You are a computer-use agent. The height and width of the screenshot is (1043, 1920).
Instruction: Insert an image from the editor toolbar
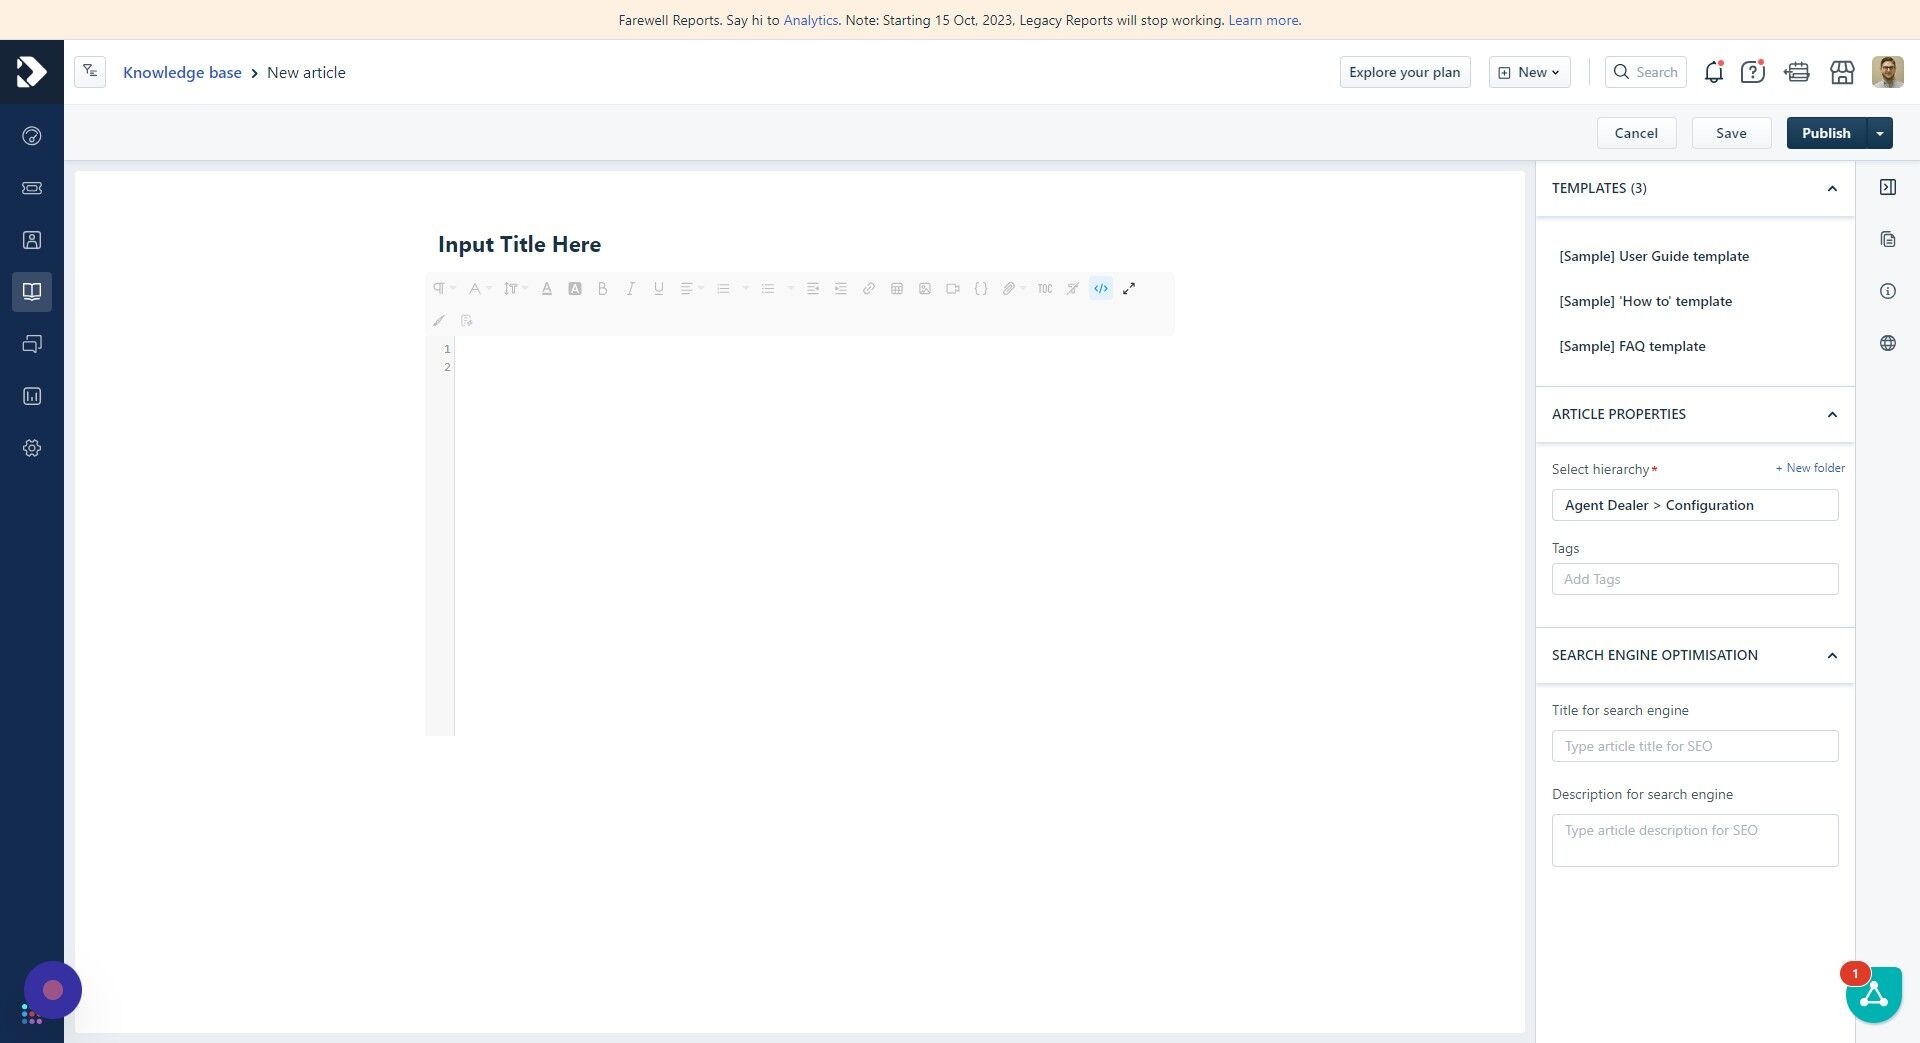click(925, 288)
